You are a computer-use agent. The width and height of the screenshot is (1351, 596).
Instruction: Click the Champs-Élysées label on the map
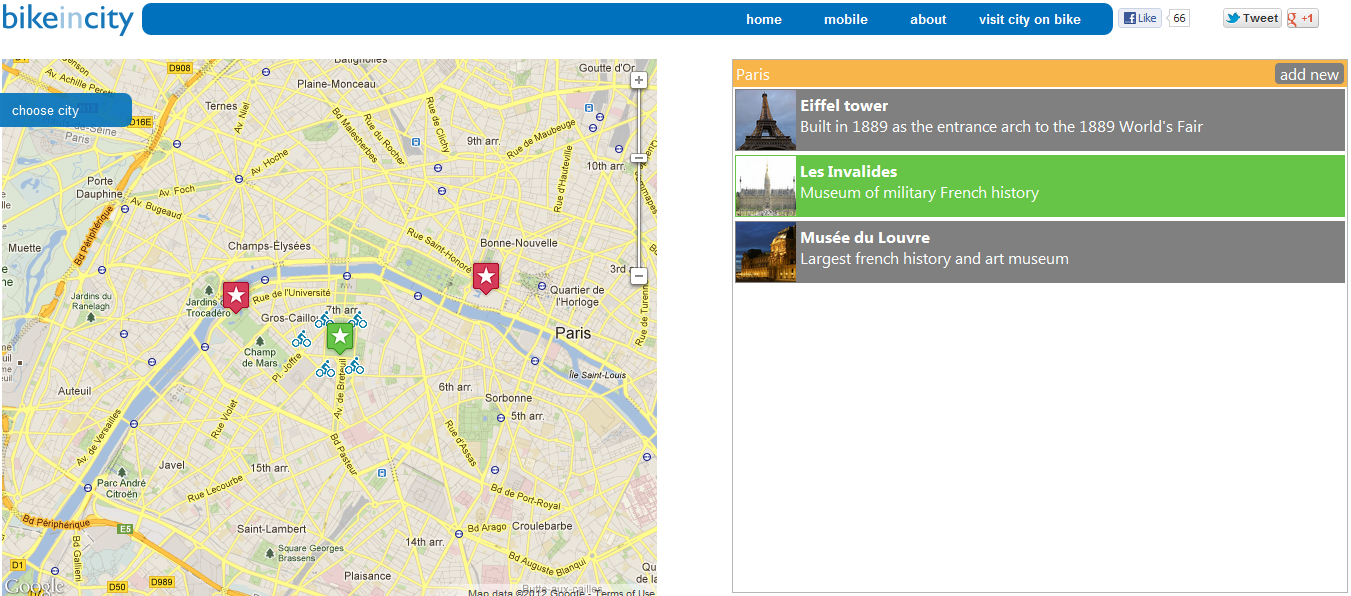(x=269, y=246)
